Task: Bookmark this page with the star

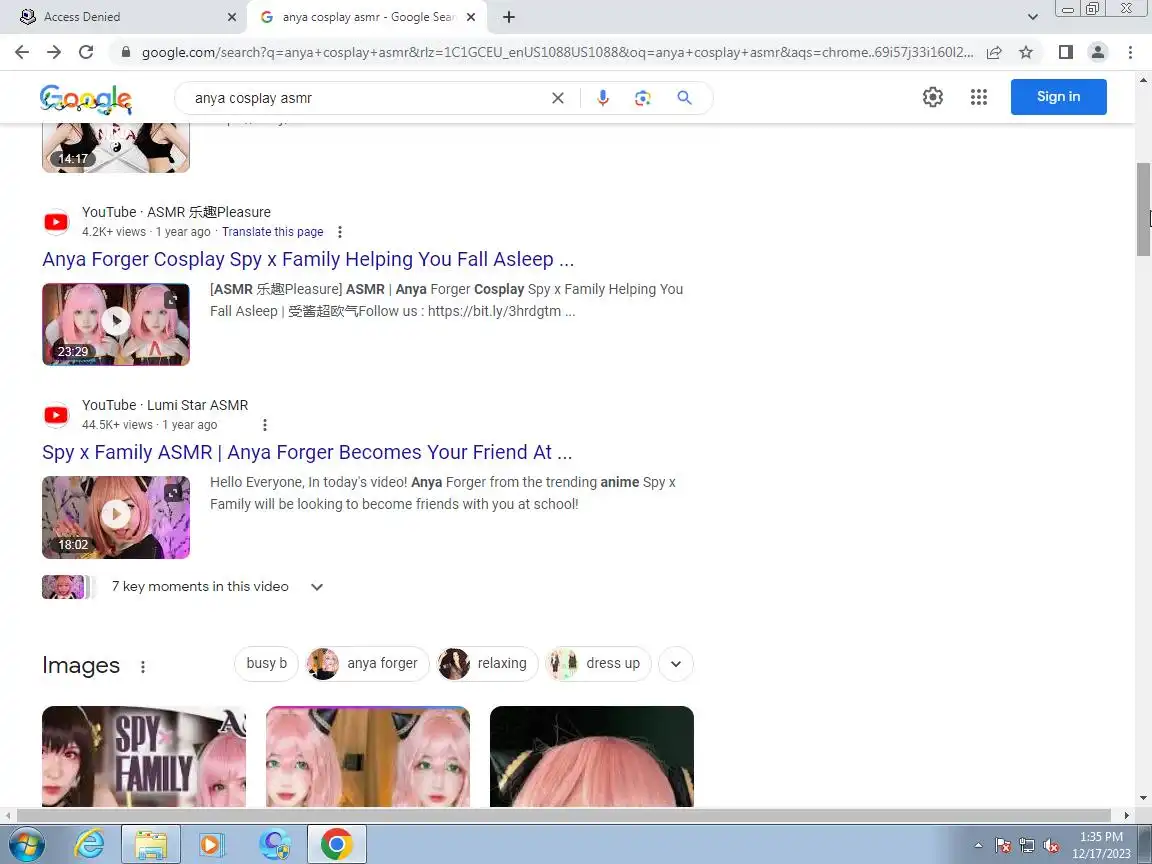Action: 1026,52
